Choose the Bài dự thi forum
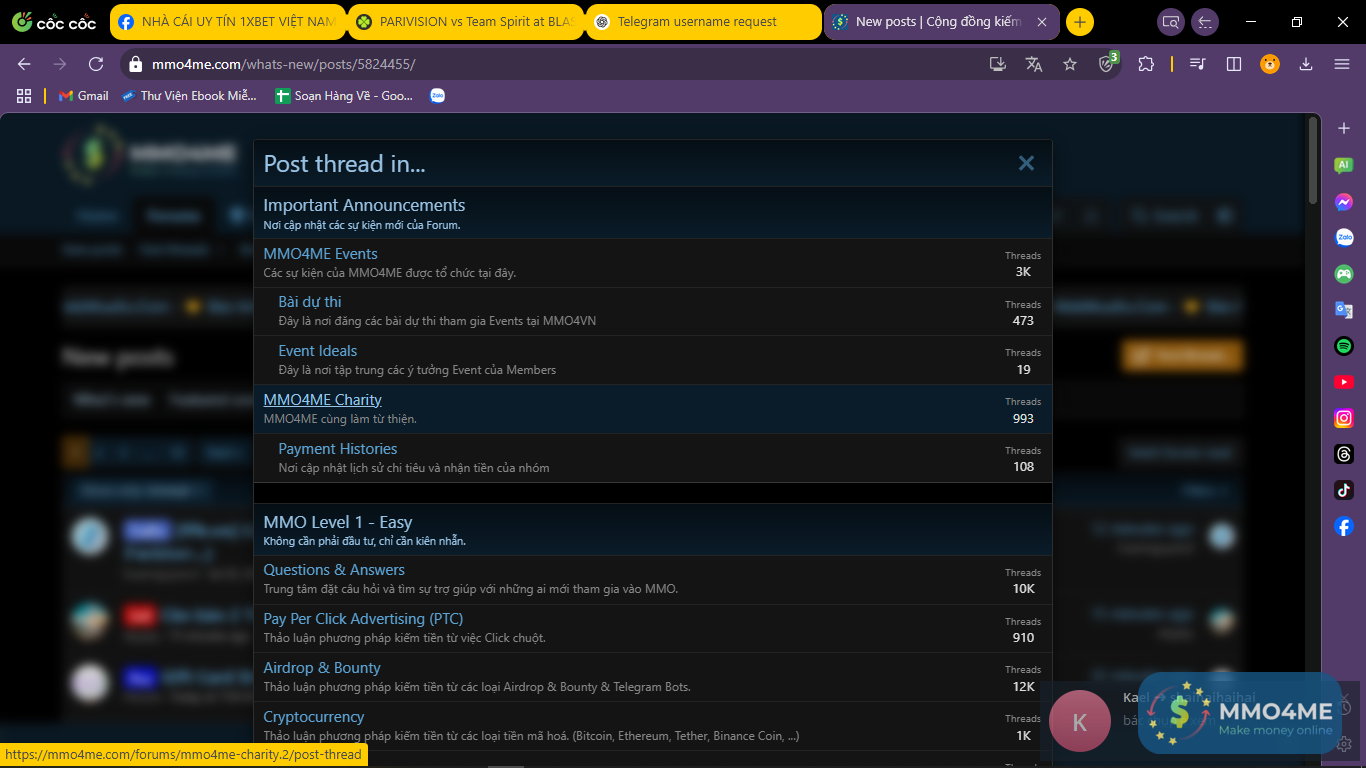This screenshot has height=768, width=1366. point(310,302)
